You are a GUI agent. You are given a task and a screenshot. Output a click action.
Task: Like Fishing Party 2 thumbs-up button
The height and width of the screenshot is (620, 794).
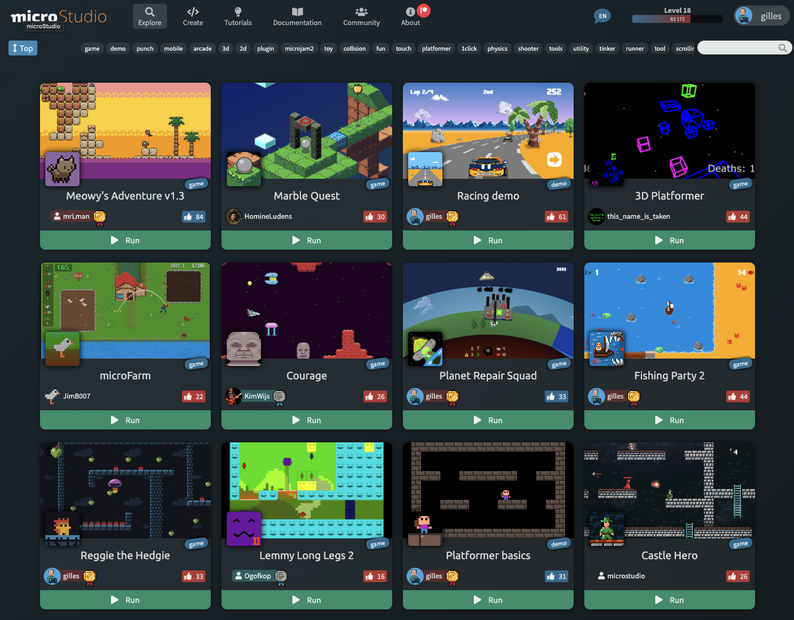[x=738, y=397]
